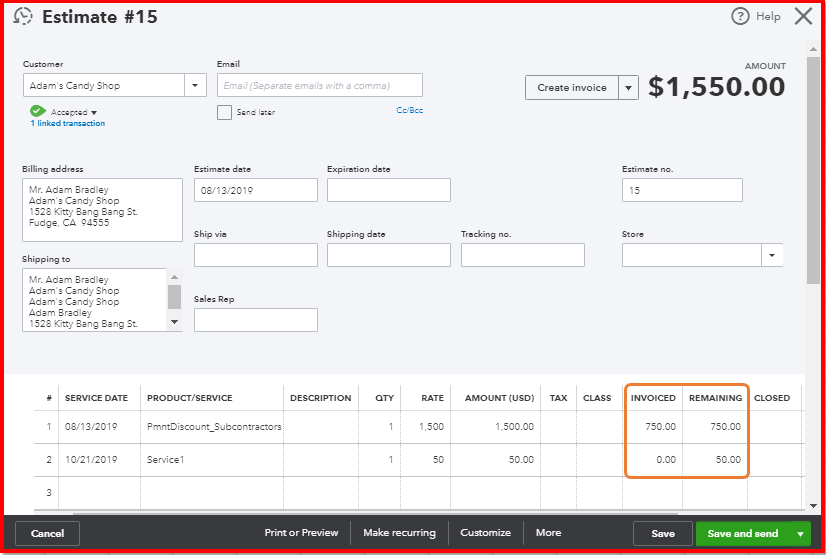The image size is (826, 555).
Task: Click PmntDiscount_Subcontractors product cell
Action: pyautogui.click(x=212, y=427)
